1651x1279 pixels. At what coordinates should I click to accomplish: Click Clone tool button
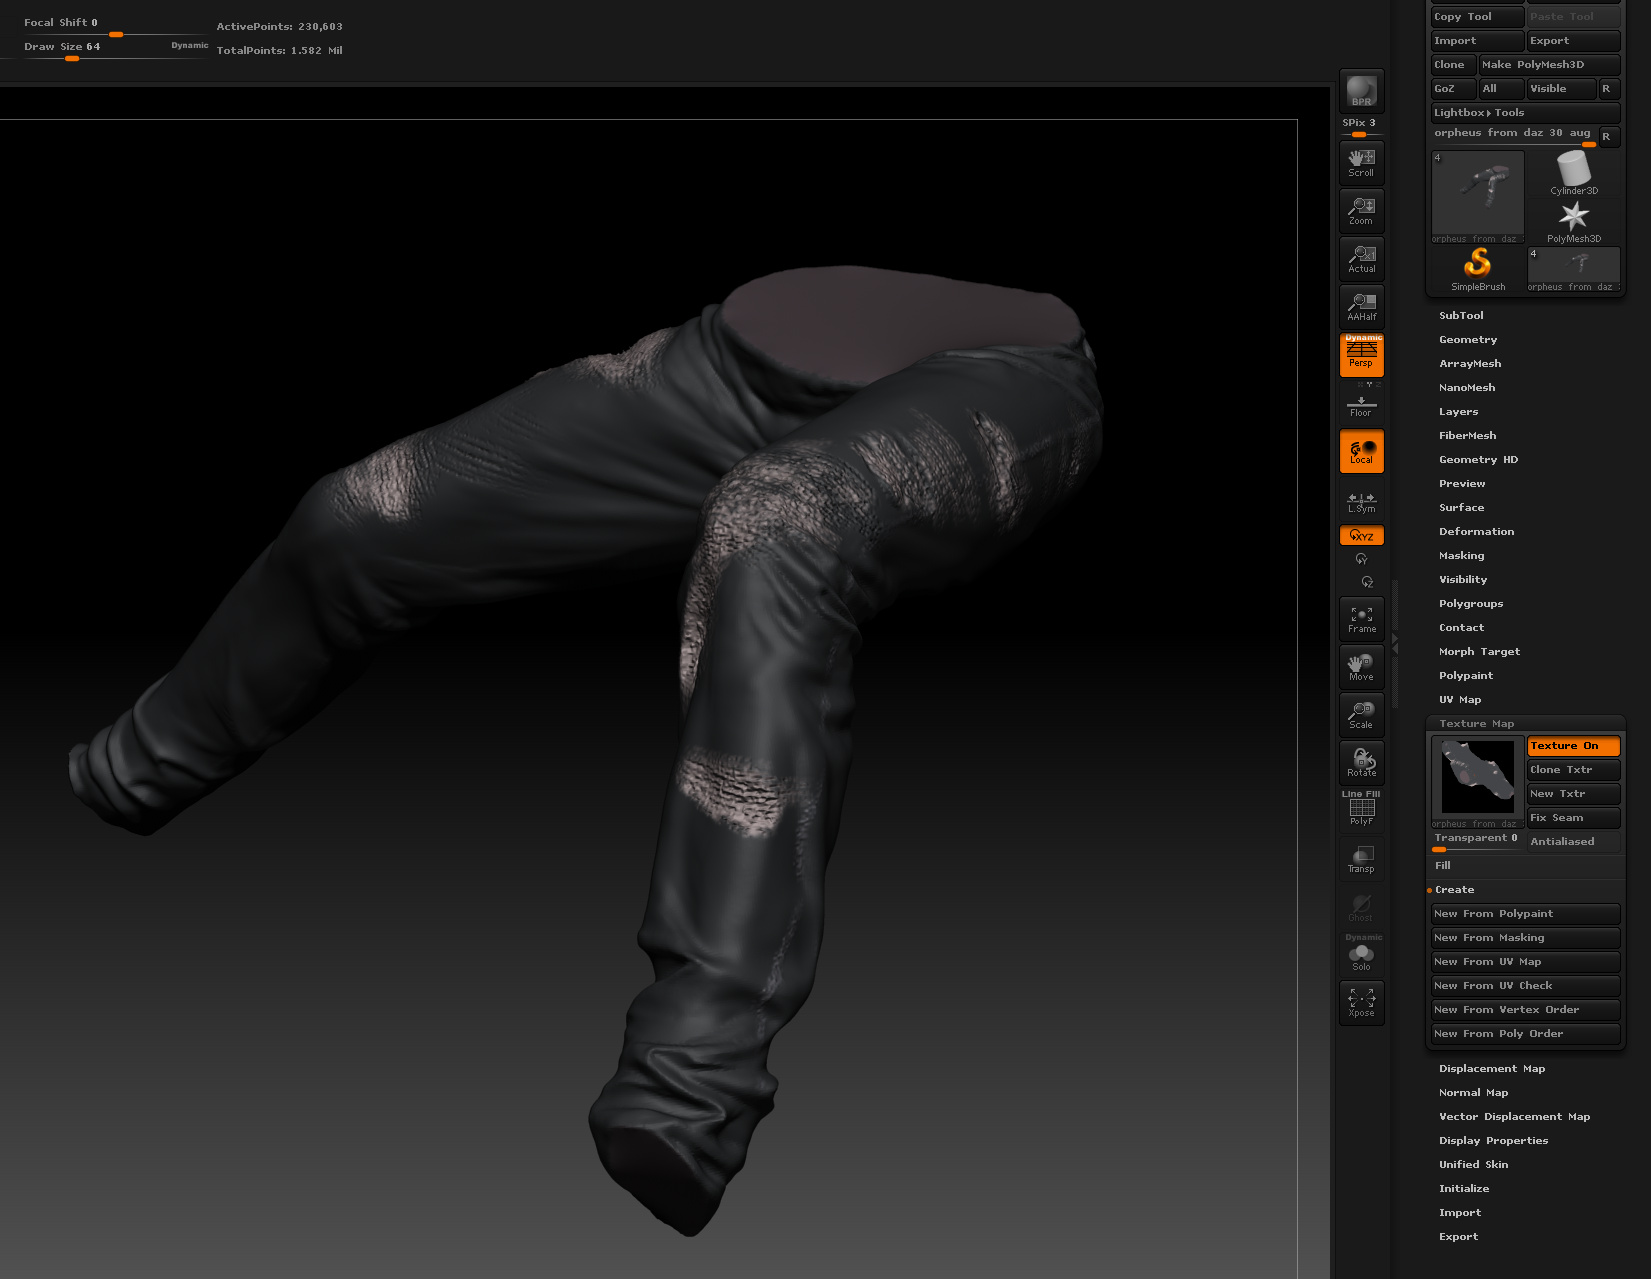click(x=1454, y=65)
